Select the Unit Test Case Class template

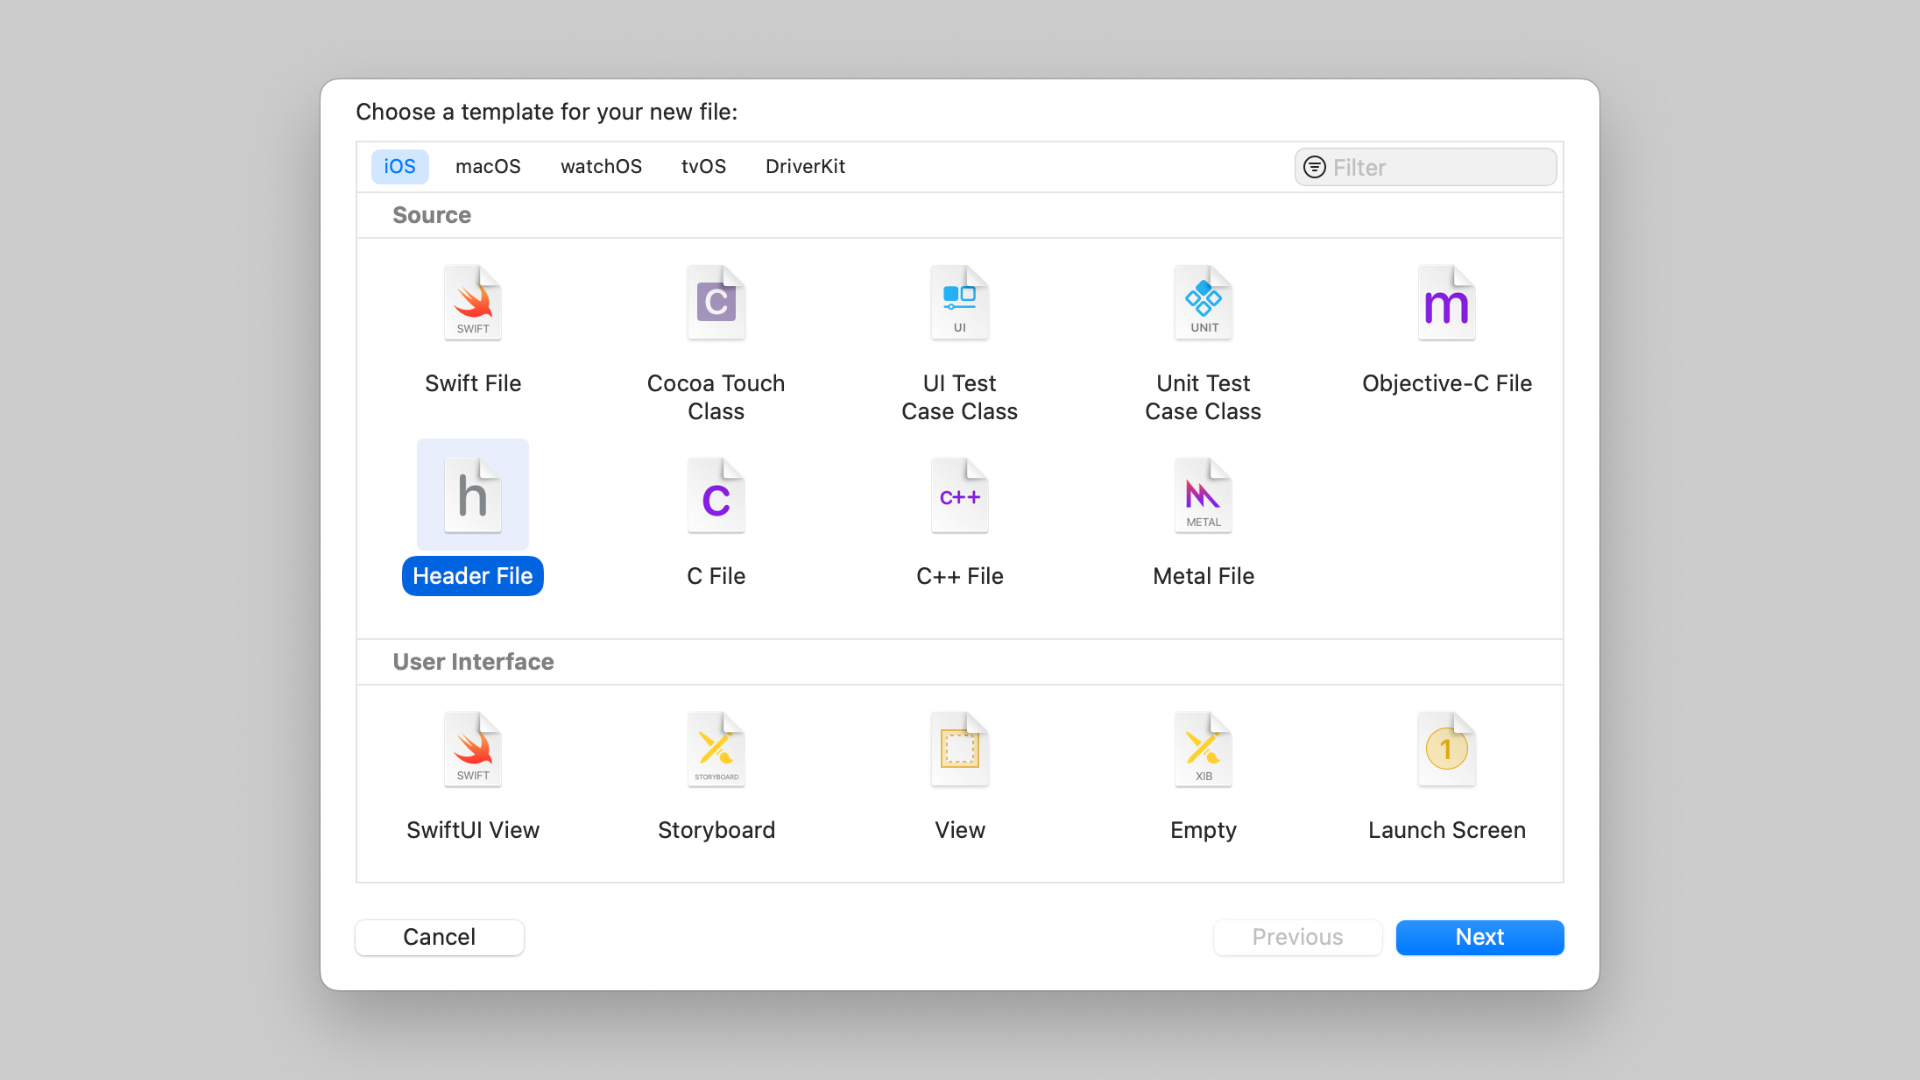coord(1203,303)
